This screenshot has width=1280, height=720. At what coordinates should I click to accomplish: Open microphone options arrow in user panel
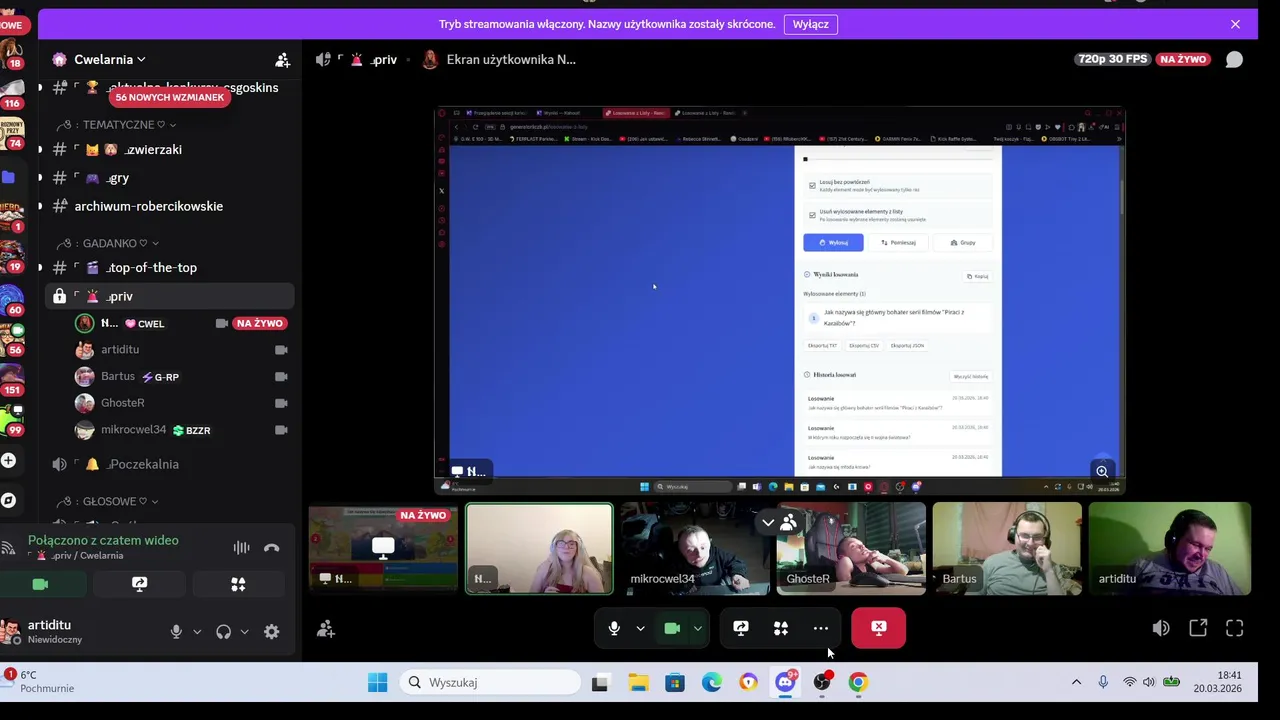click(197, 632)
